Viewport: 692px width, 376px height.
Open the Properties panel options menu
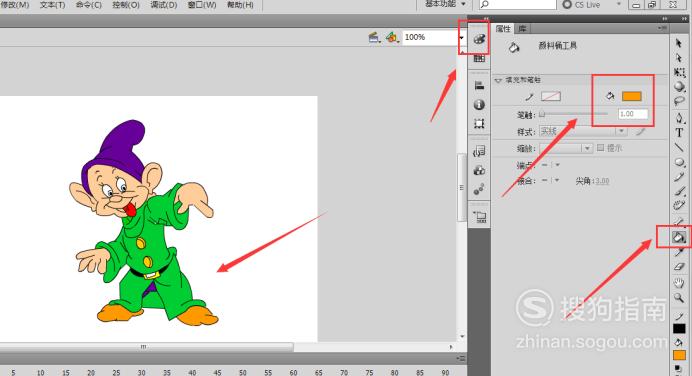tap(662, 28)
